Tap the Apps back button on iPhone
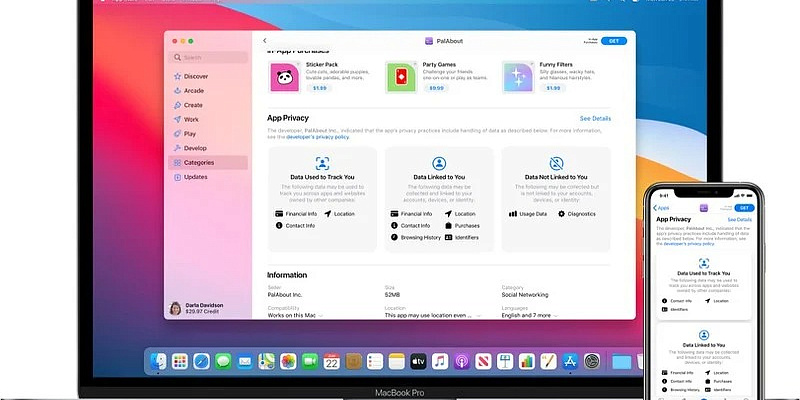 [x=661, y=208]
